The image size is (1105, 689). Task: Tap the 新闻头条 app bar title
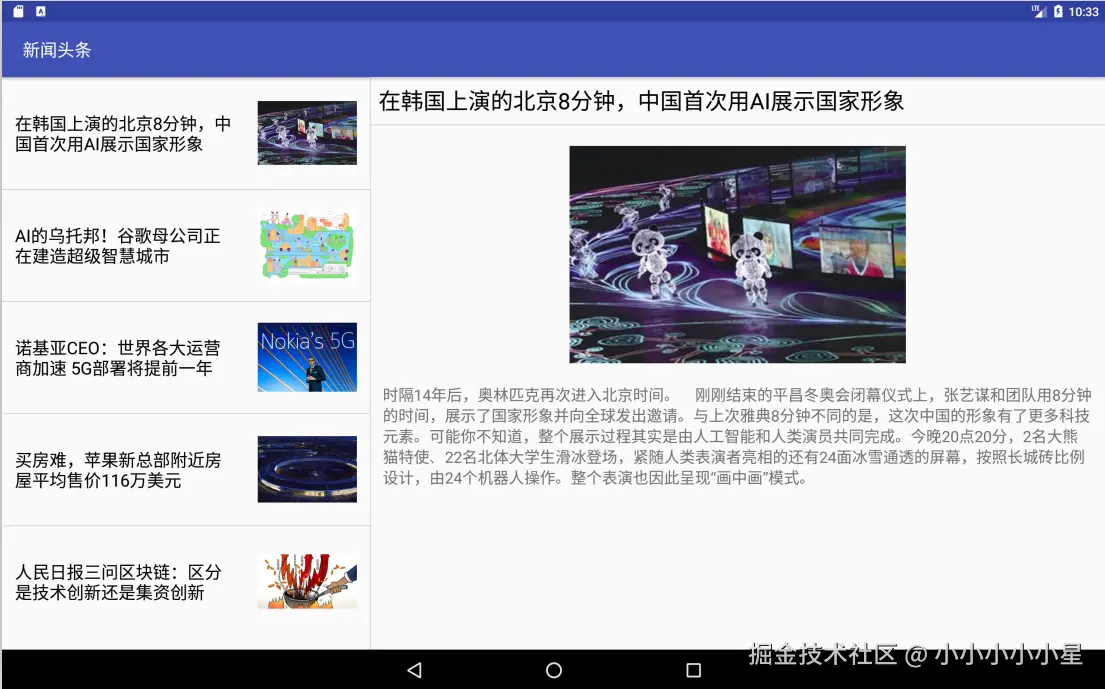(53, 48)
